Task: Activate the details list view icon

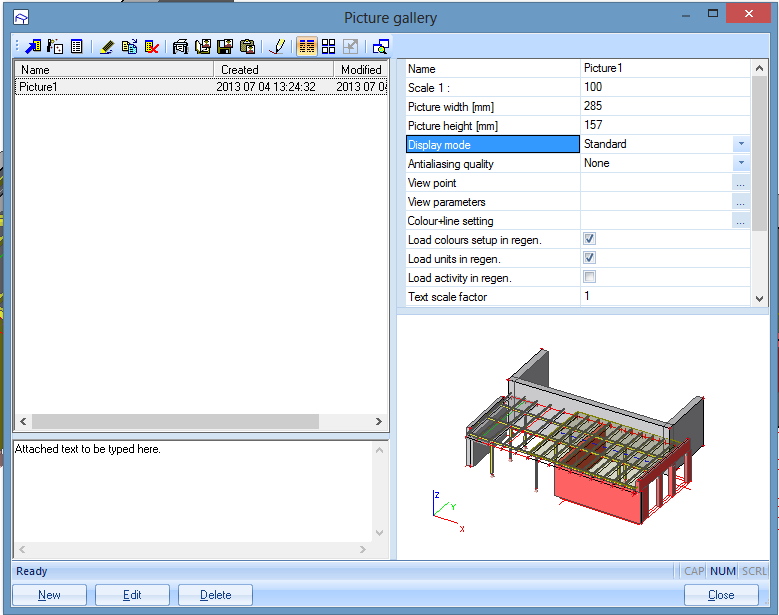Action: point(307,47)
